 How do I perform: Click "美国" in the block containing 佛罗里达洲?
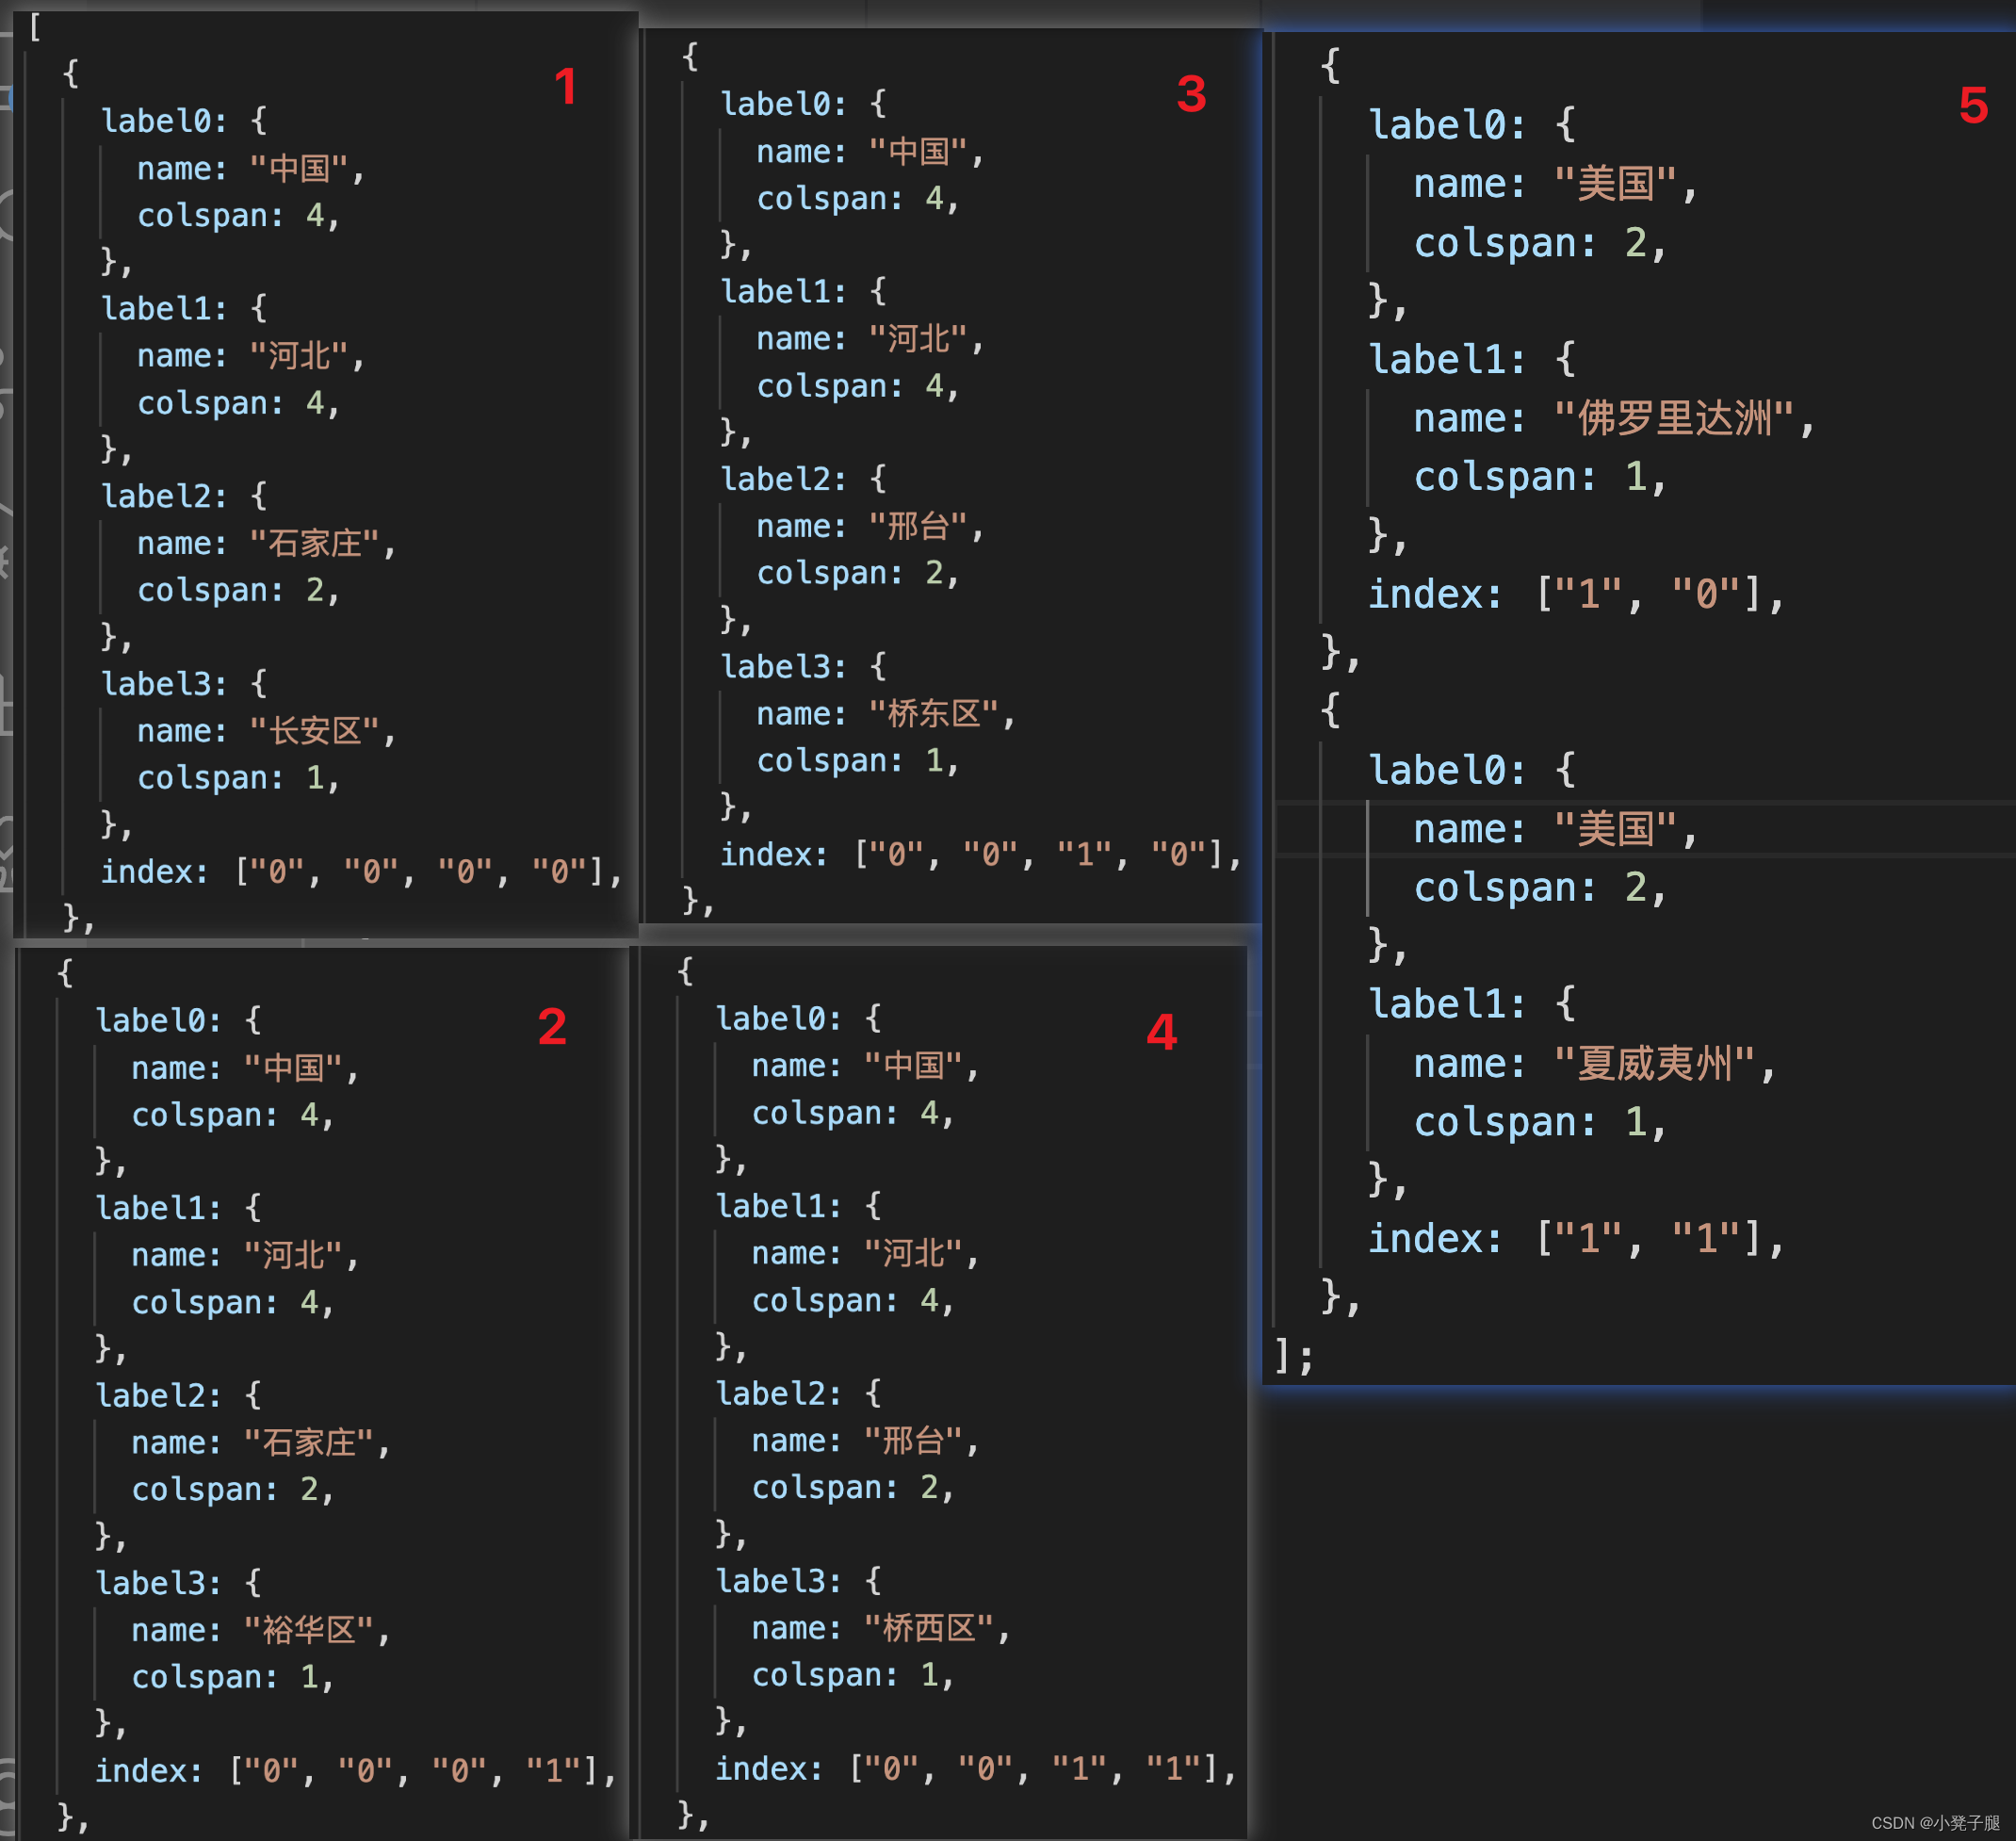pos(1615,184)
